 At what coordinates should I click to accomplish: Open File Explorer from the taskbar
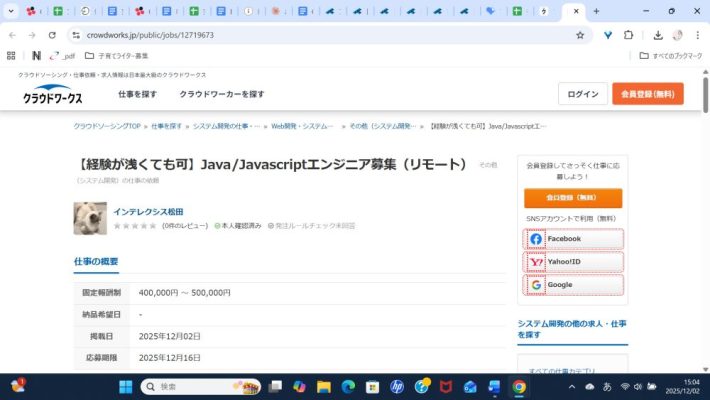coord(324,386)
